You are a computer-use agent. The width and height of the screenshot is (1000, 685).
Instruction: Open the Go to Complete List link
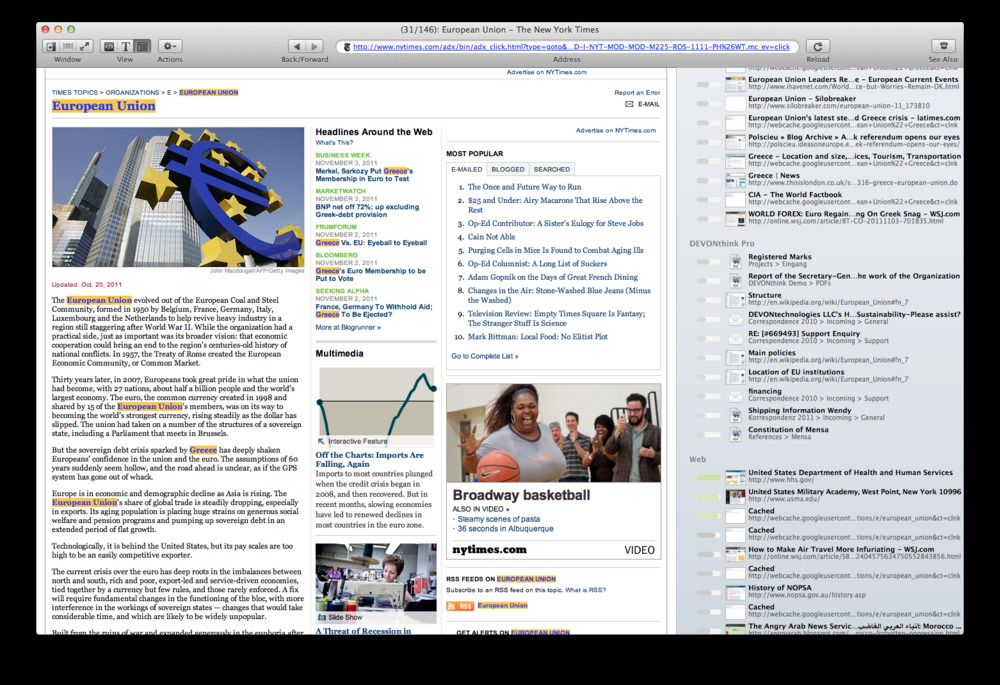pos(482,355)
